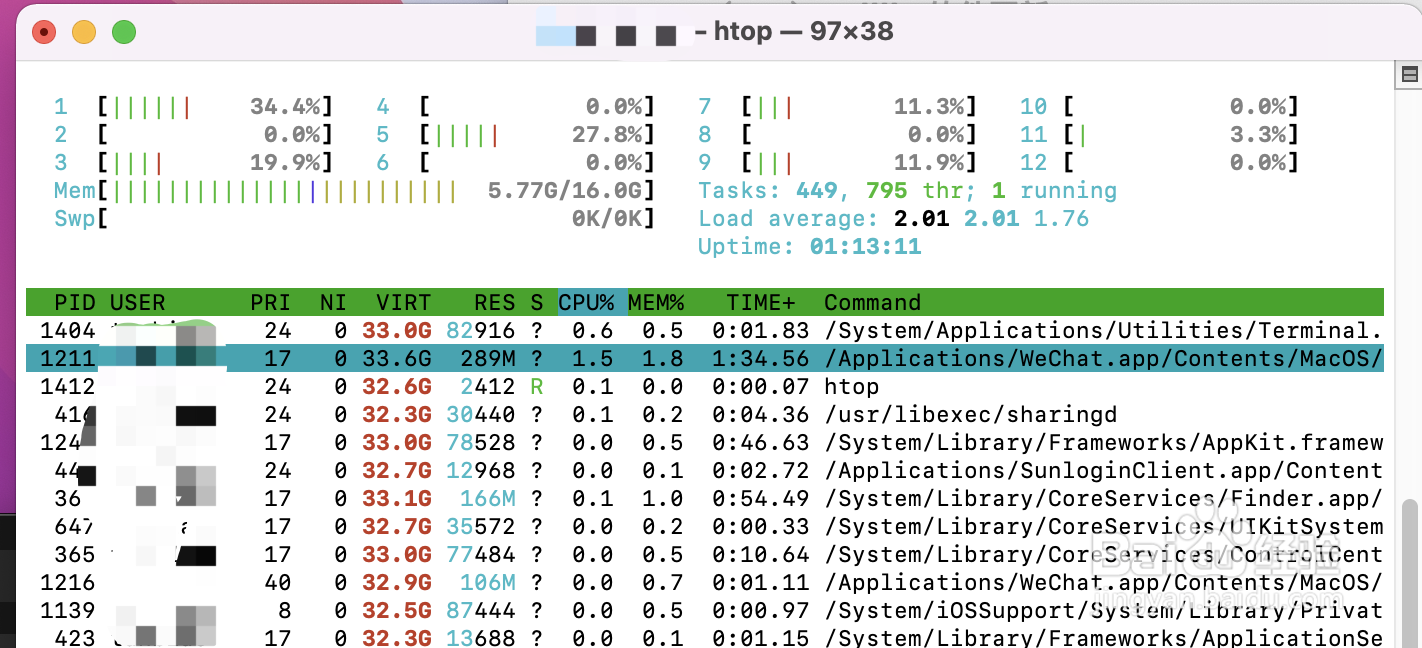
Task: Click the 166M RES value for Finder
Action: tap(488, 498)
